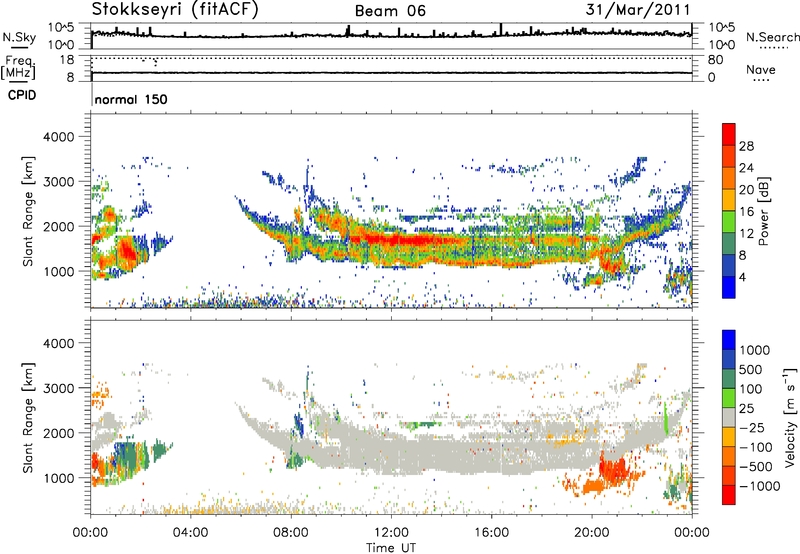Pick the light green 12–16 dB Power segment

click(729, 222)
